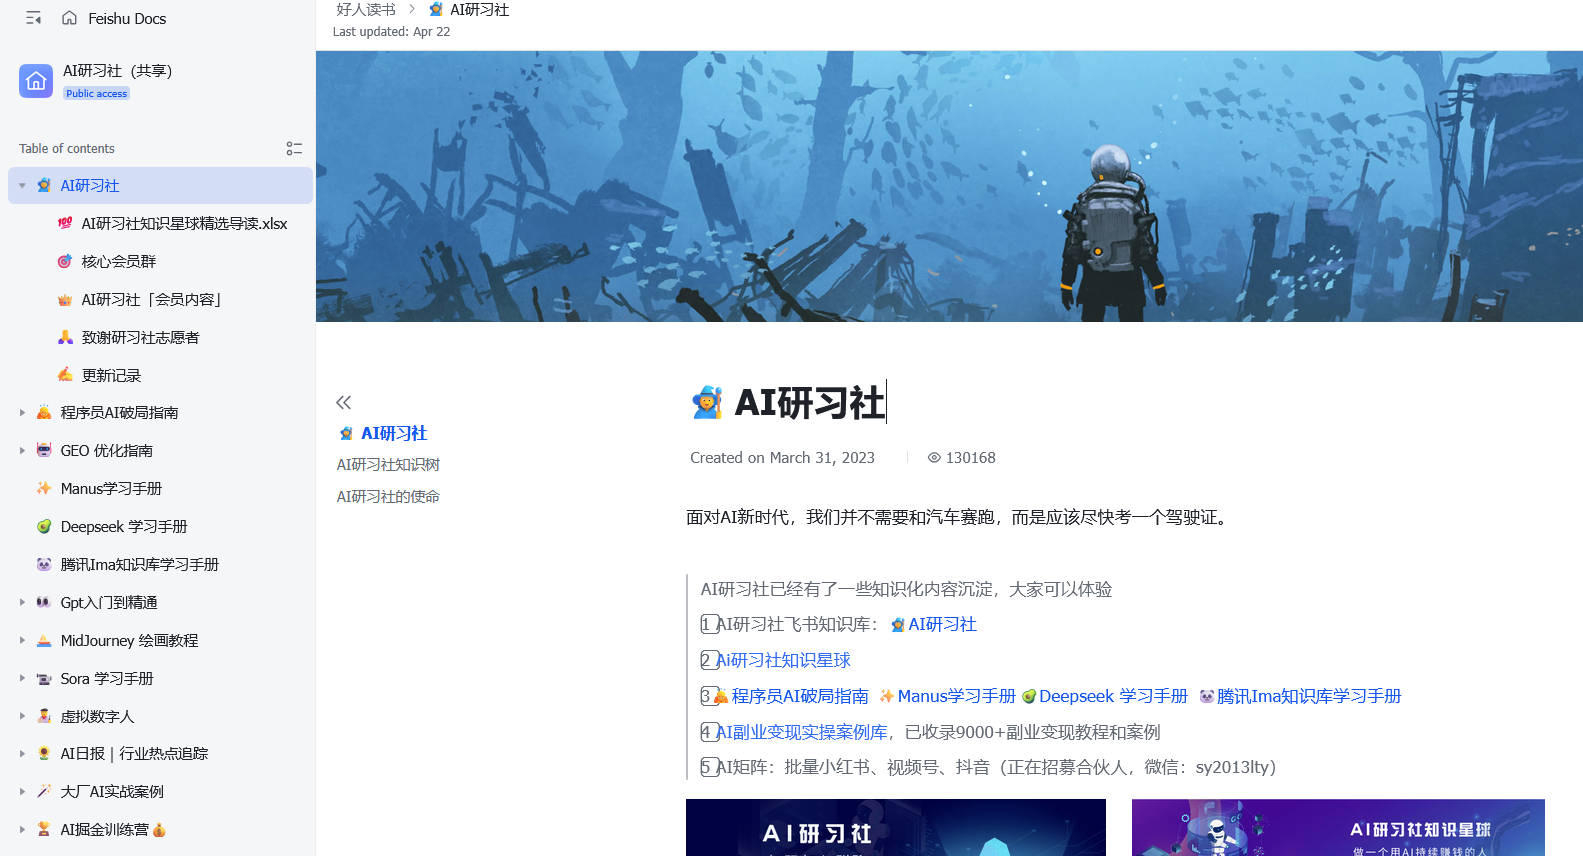Click the icon beside 致谢研习社志愿者
1583x856 pixels.
(x=65, y=337)
